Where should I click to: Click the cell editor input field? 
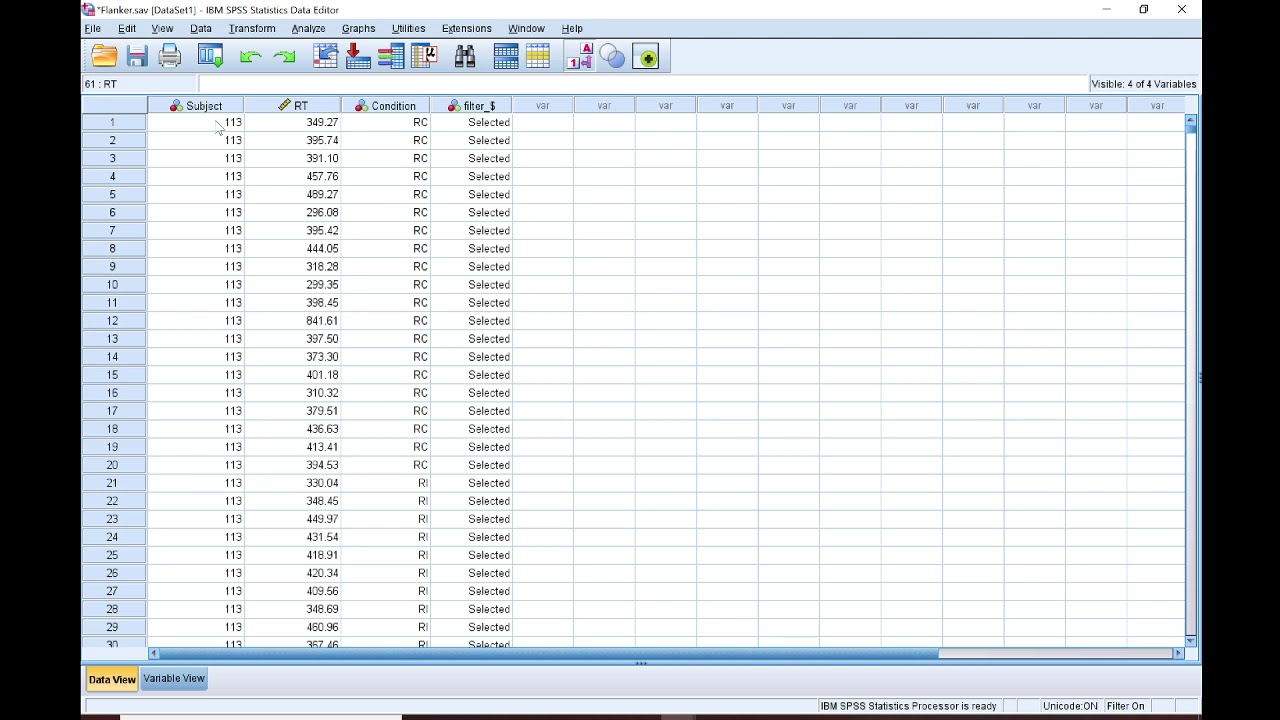(x=643, y=85)
